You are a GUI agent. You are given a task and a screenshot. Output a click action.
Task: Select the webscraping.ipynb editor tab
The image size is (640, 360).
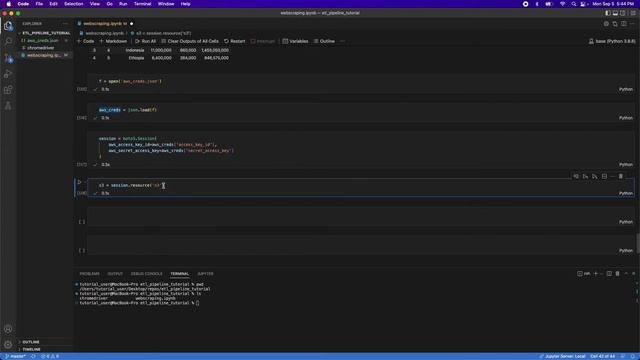[105, 24]
